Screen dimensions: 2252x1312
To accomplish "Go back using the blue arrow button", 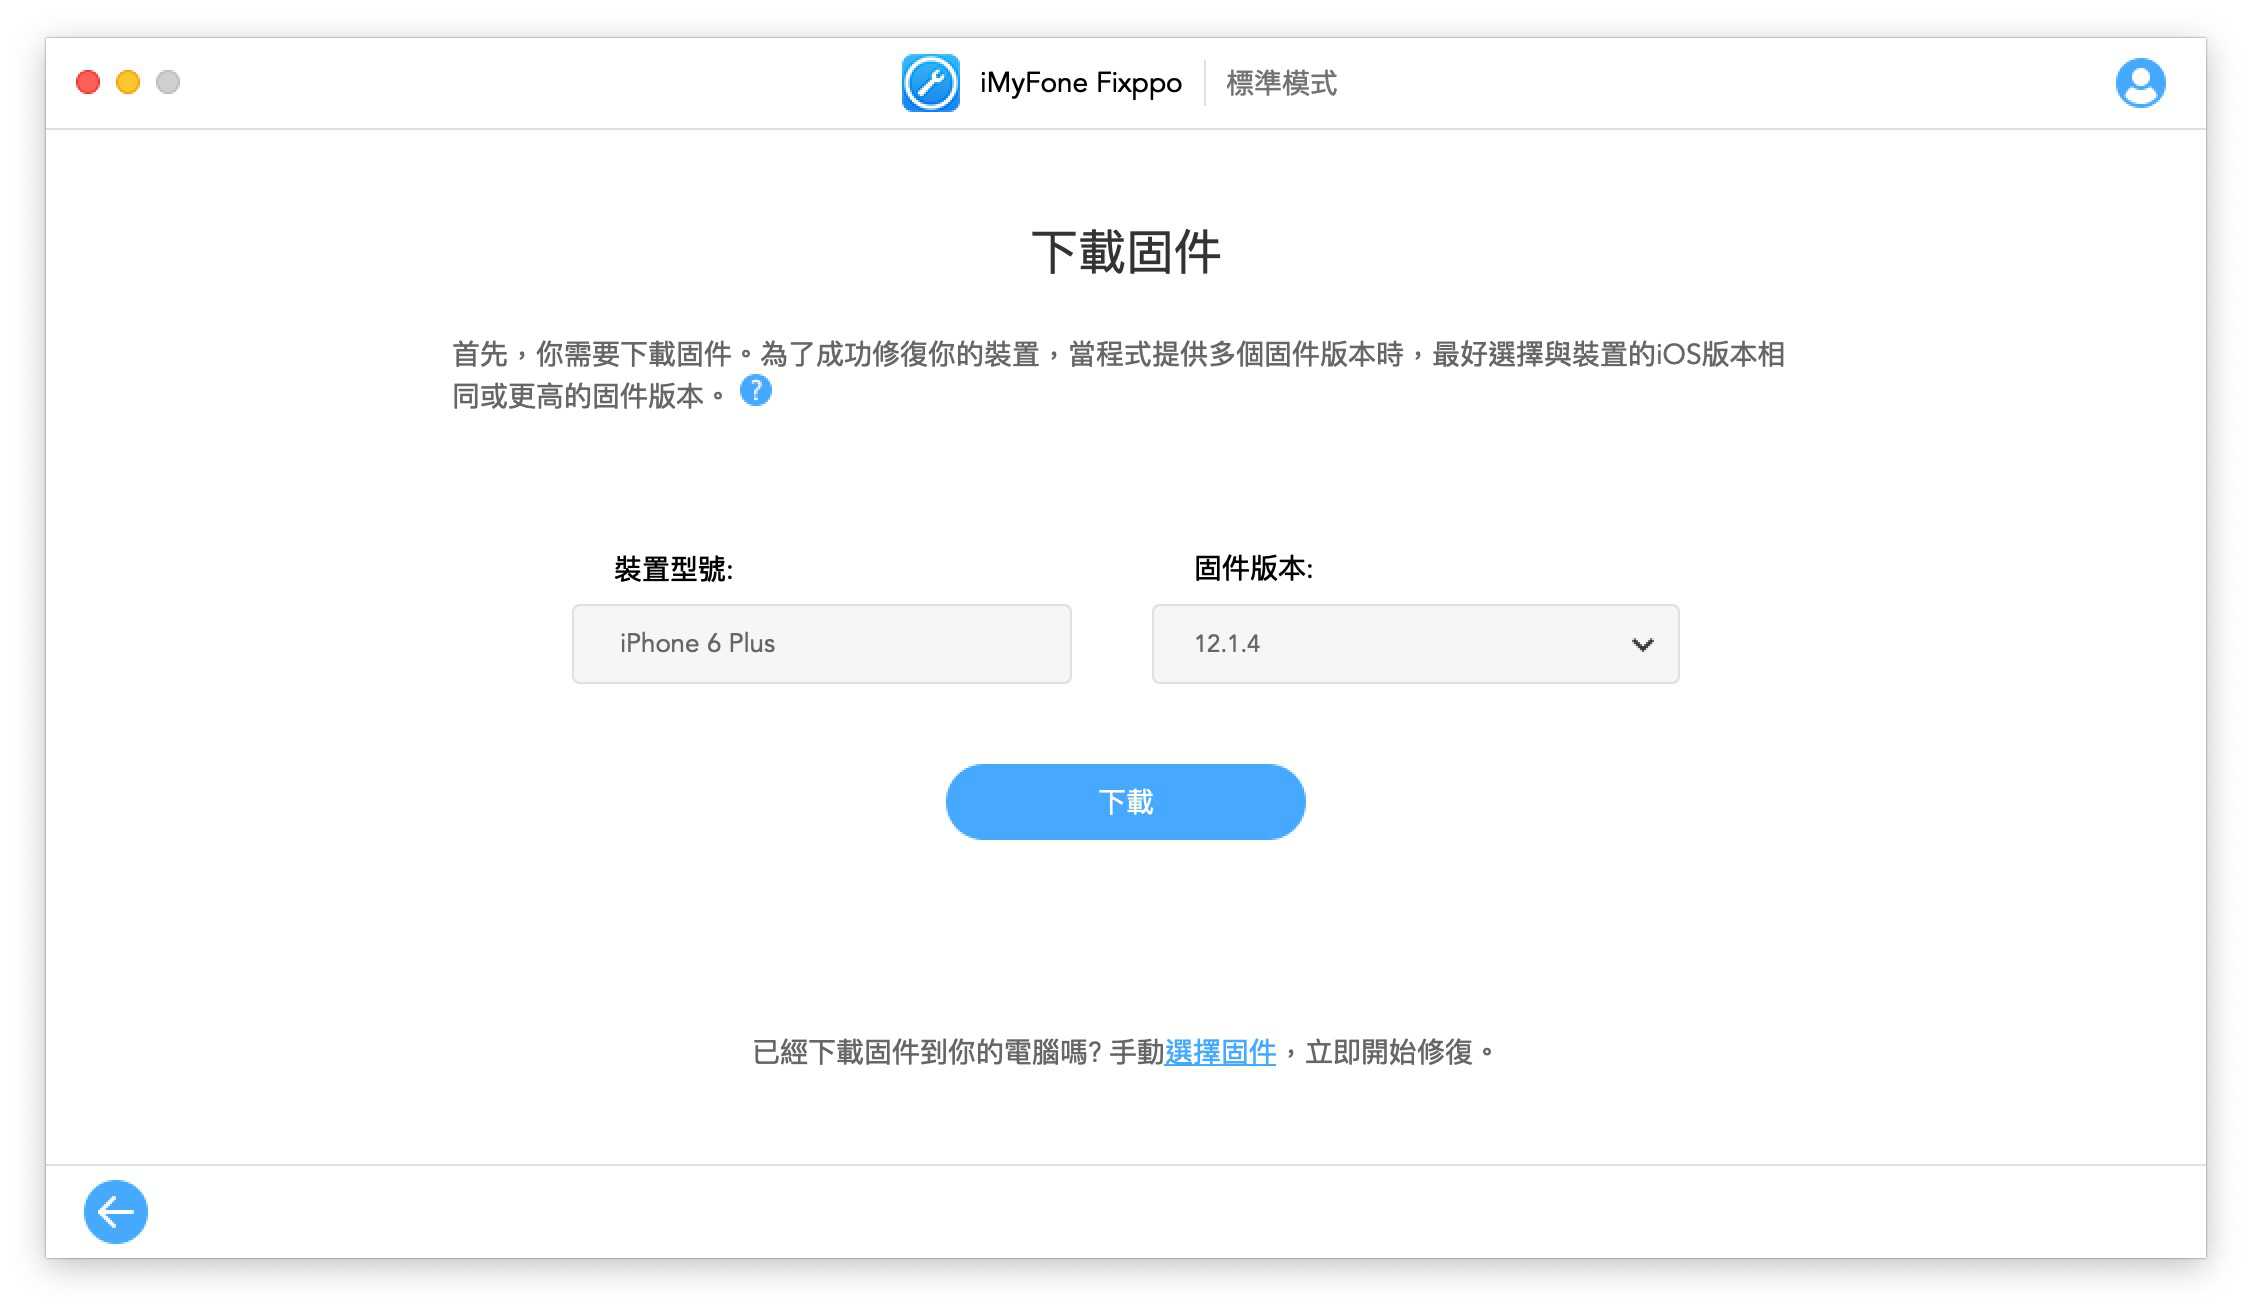I will pos(116,1212).
